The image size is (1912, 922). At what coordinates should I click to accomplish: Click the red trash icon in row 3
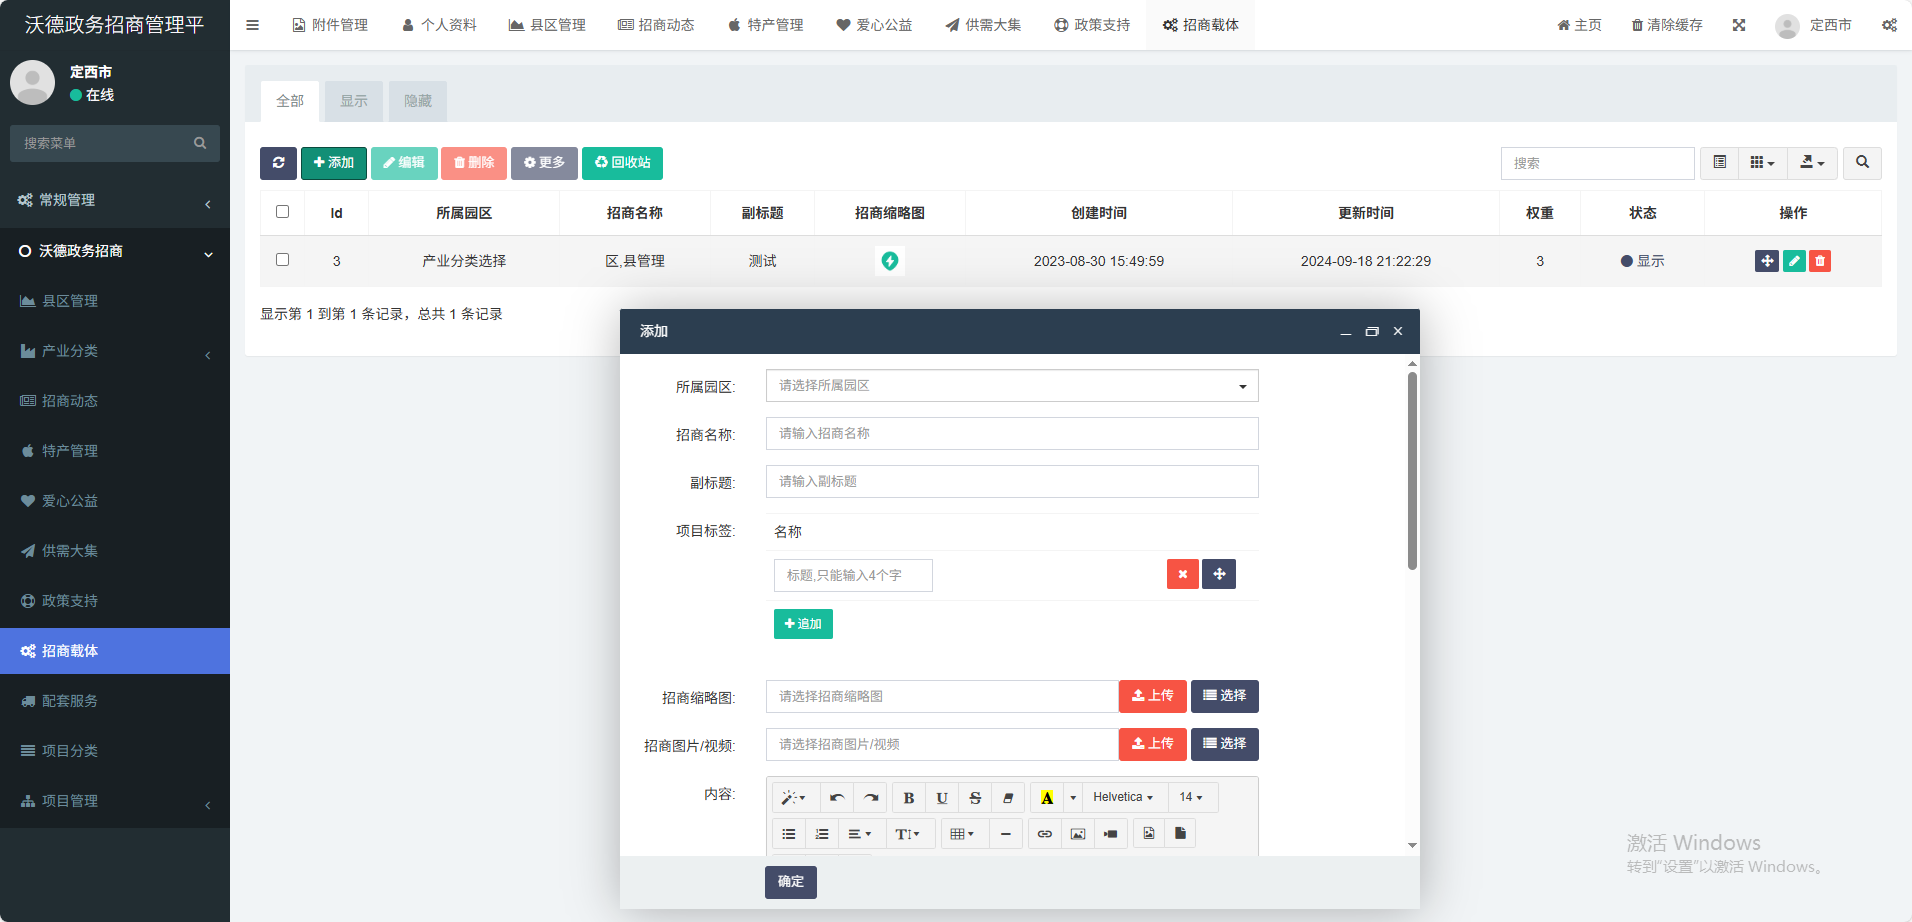pyautogui.click(x=1820, y=261)
